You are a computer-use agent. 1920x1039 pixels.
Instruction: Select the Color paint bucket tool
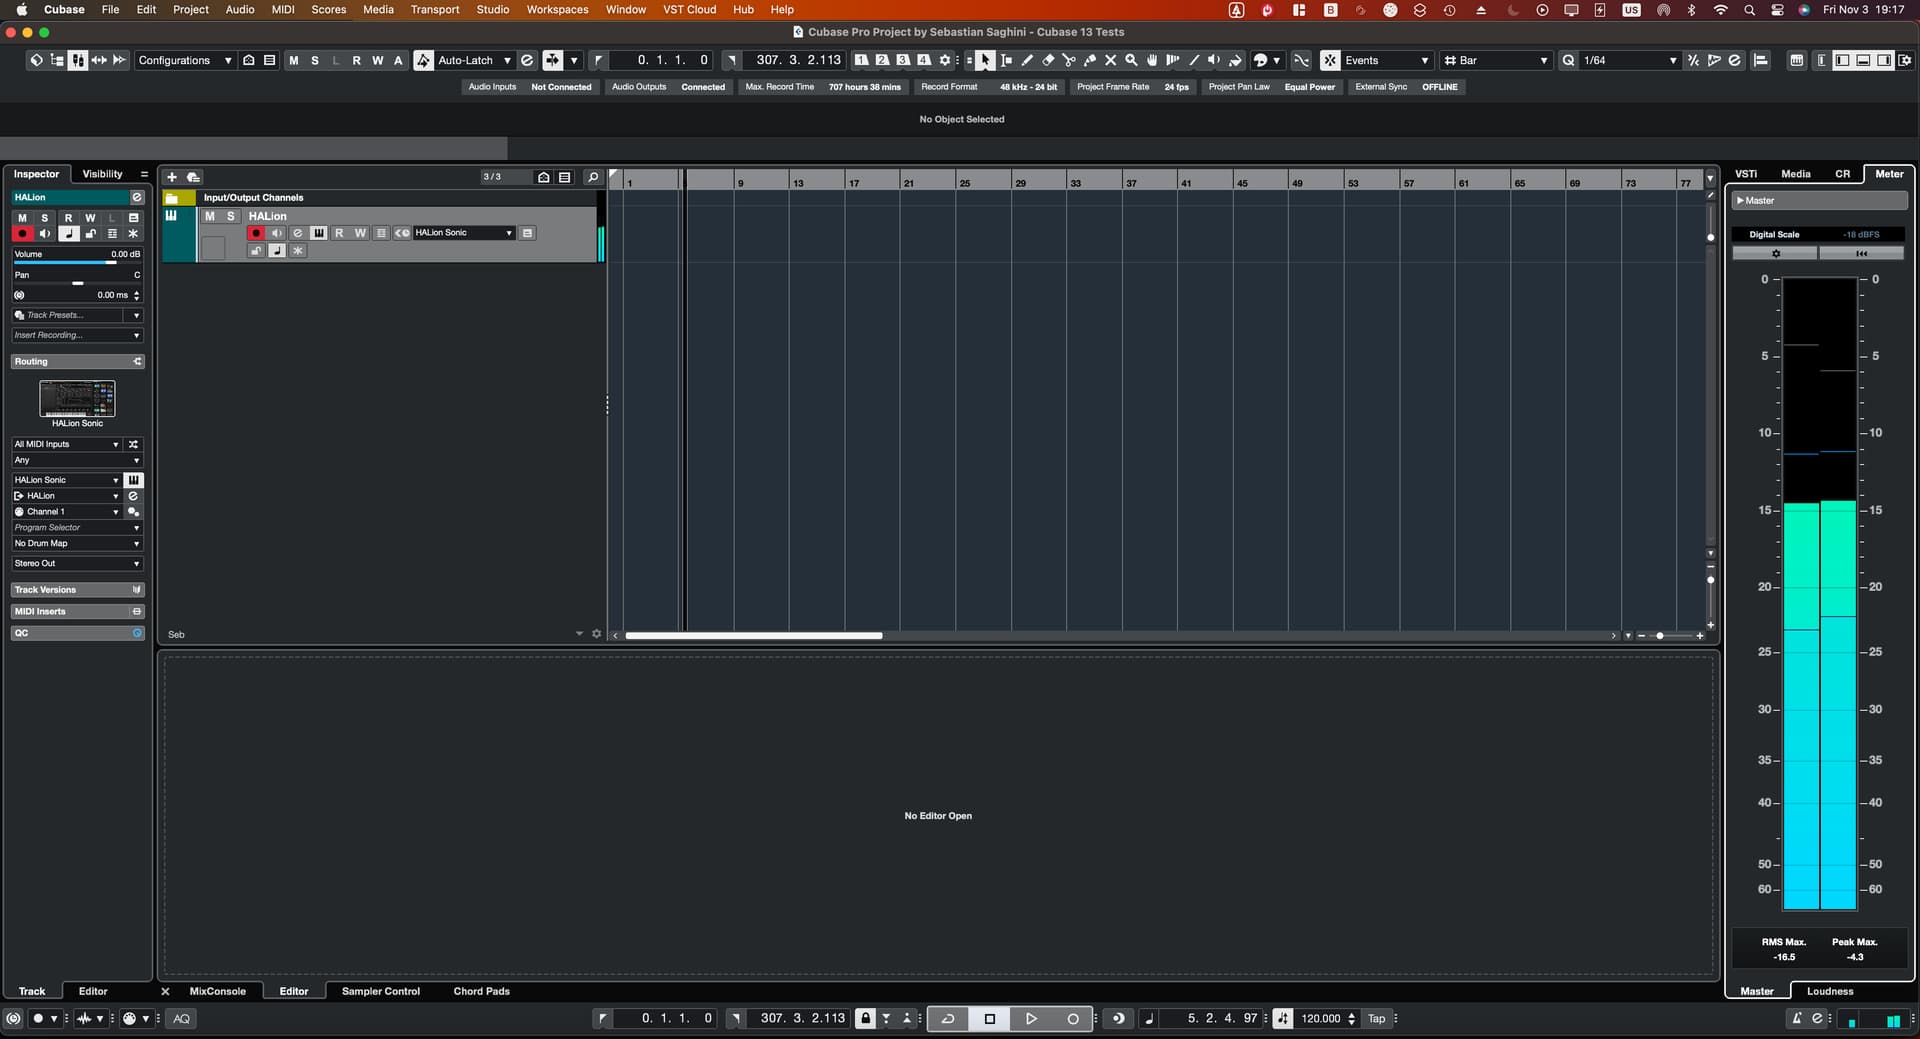tap(1236, 60)
